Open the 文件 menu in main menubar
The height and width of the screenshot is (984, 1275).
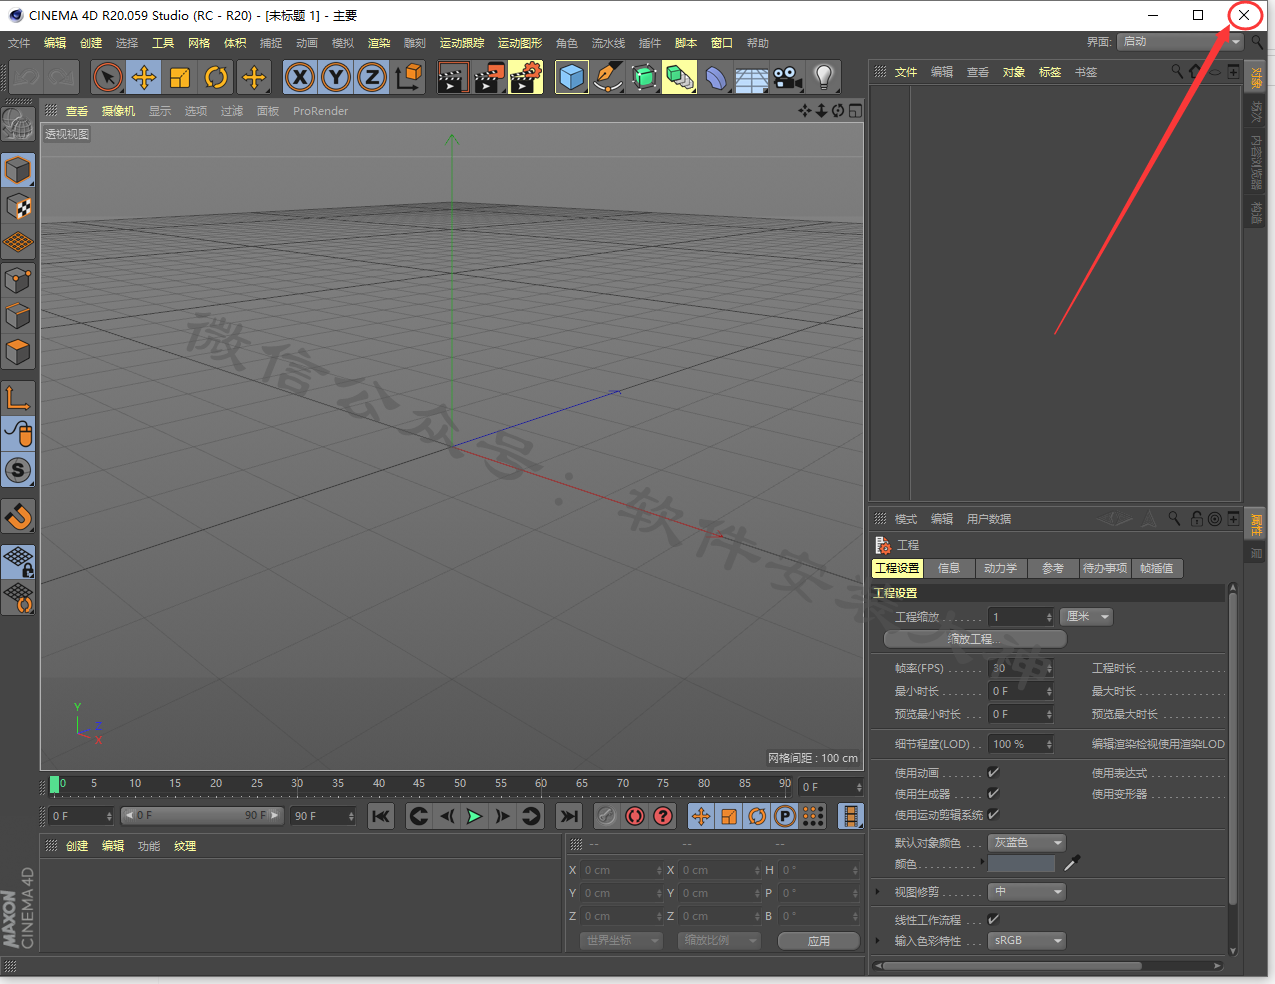(x=19, y=43)
